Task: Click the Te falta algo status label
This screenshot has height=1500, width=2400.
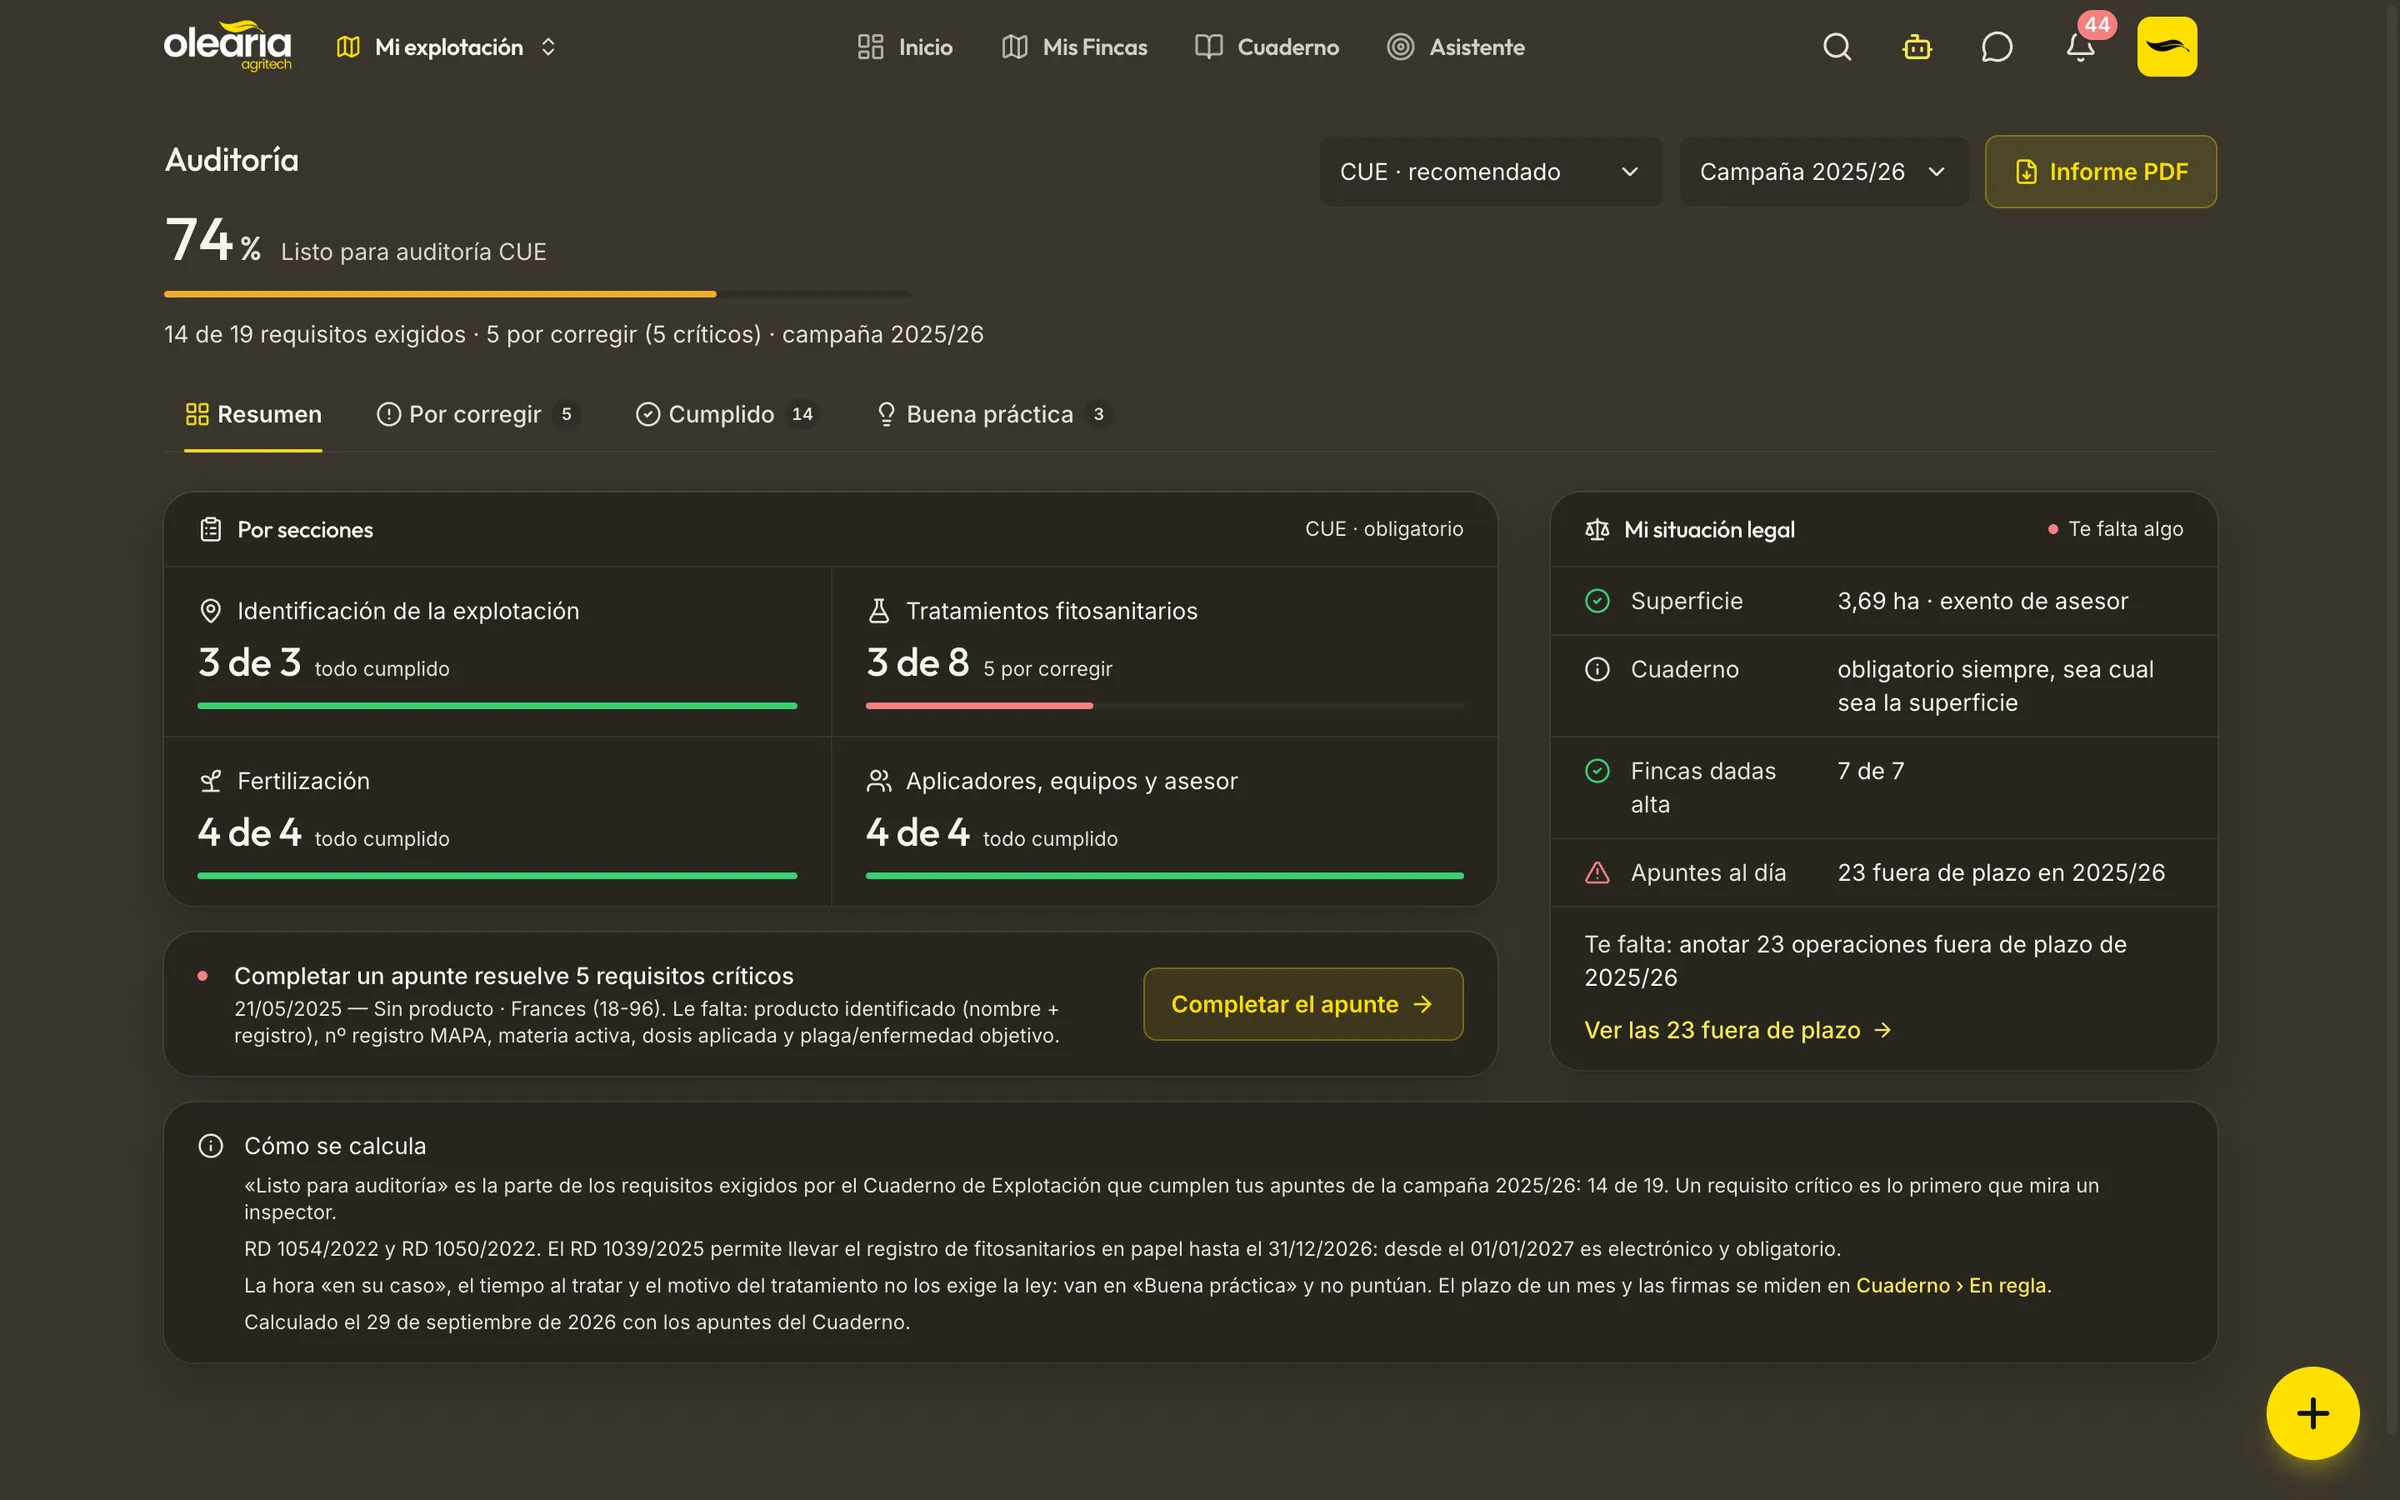Action: (x=2115, y=530)
